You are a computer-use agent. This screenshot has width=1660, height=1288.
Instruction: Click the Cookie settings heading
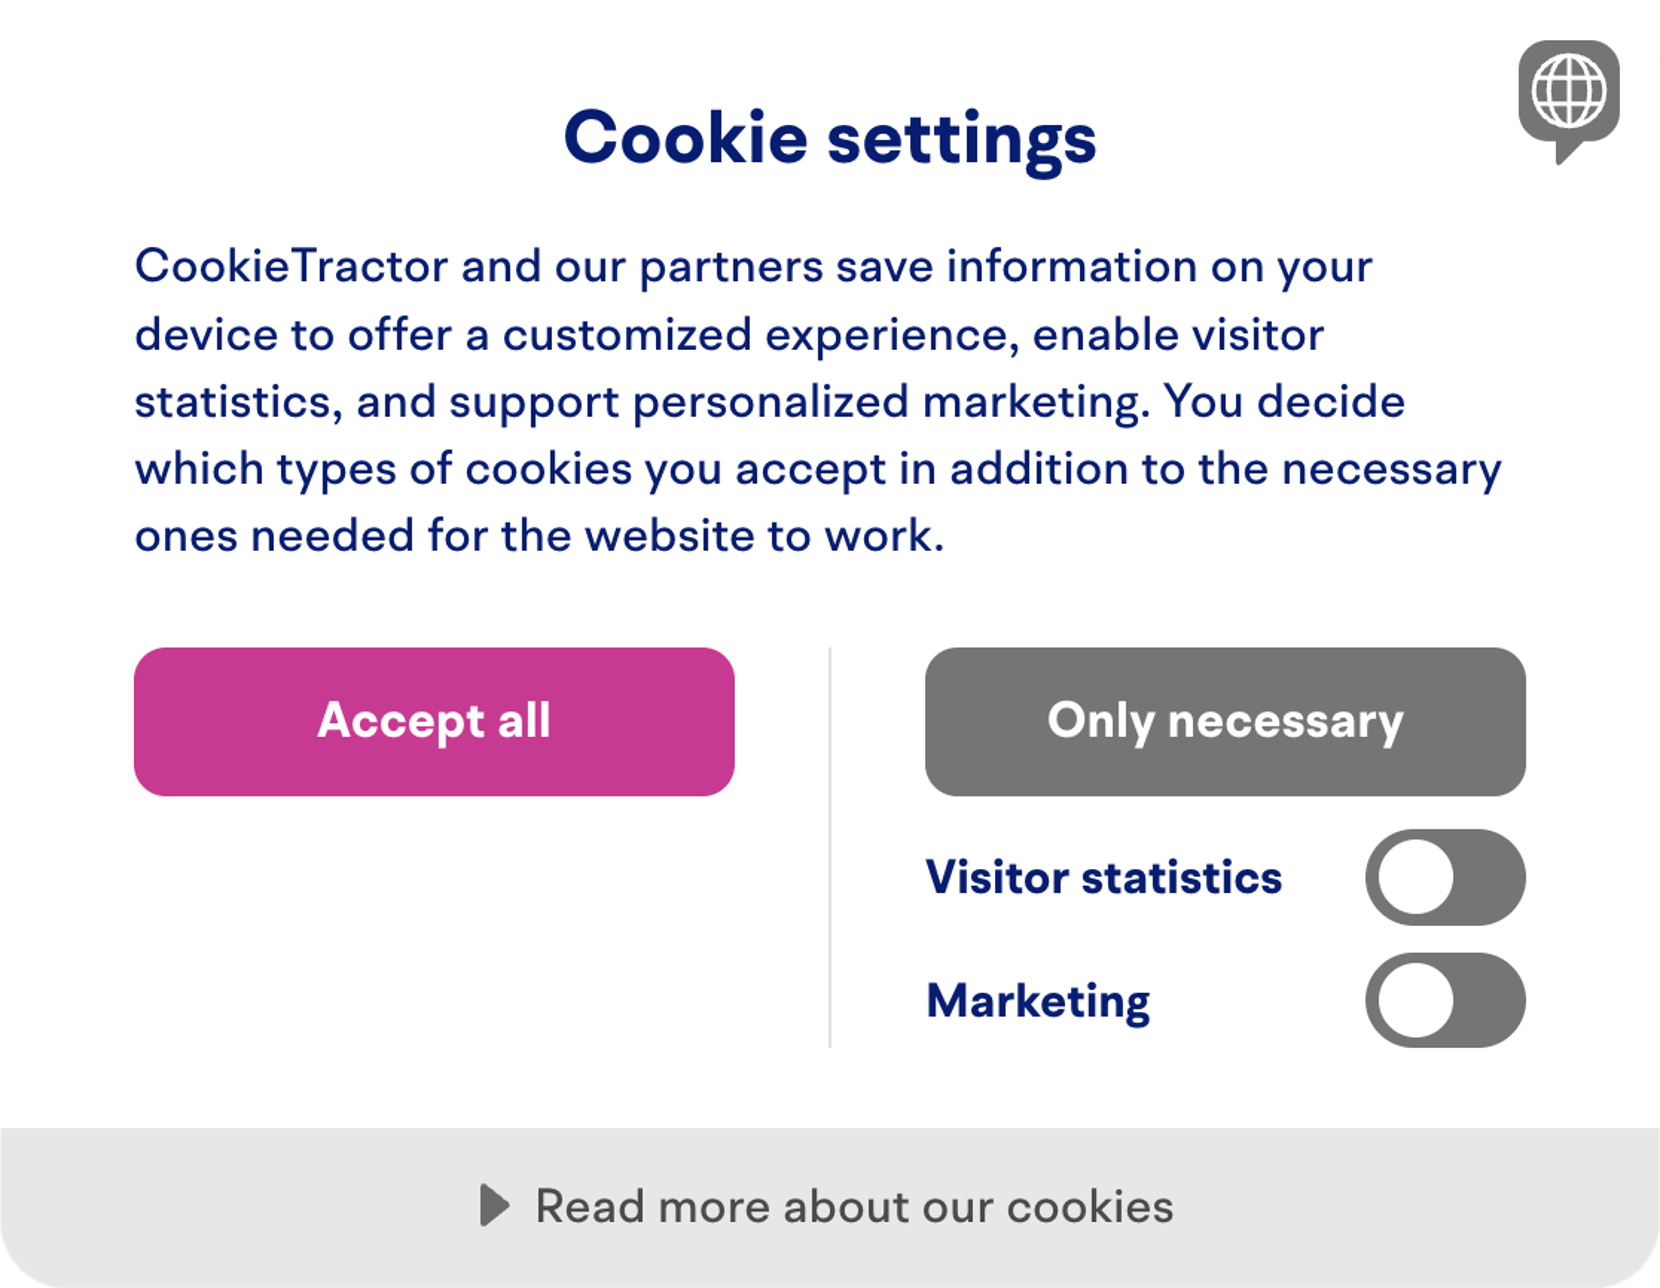click(x=829, y=137)
